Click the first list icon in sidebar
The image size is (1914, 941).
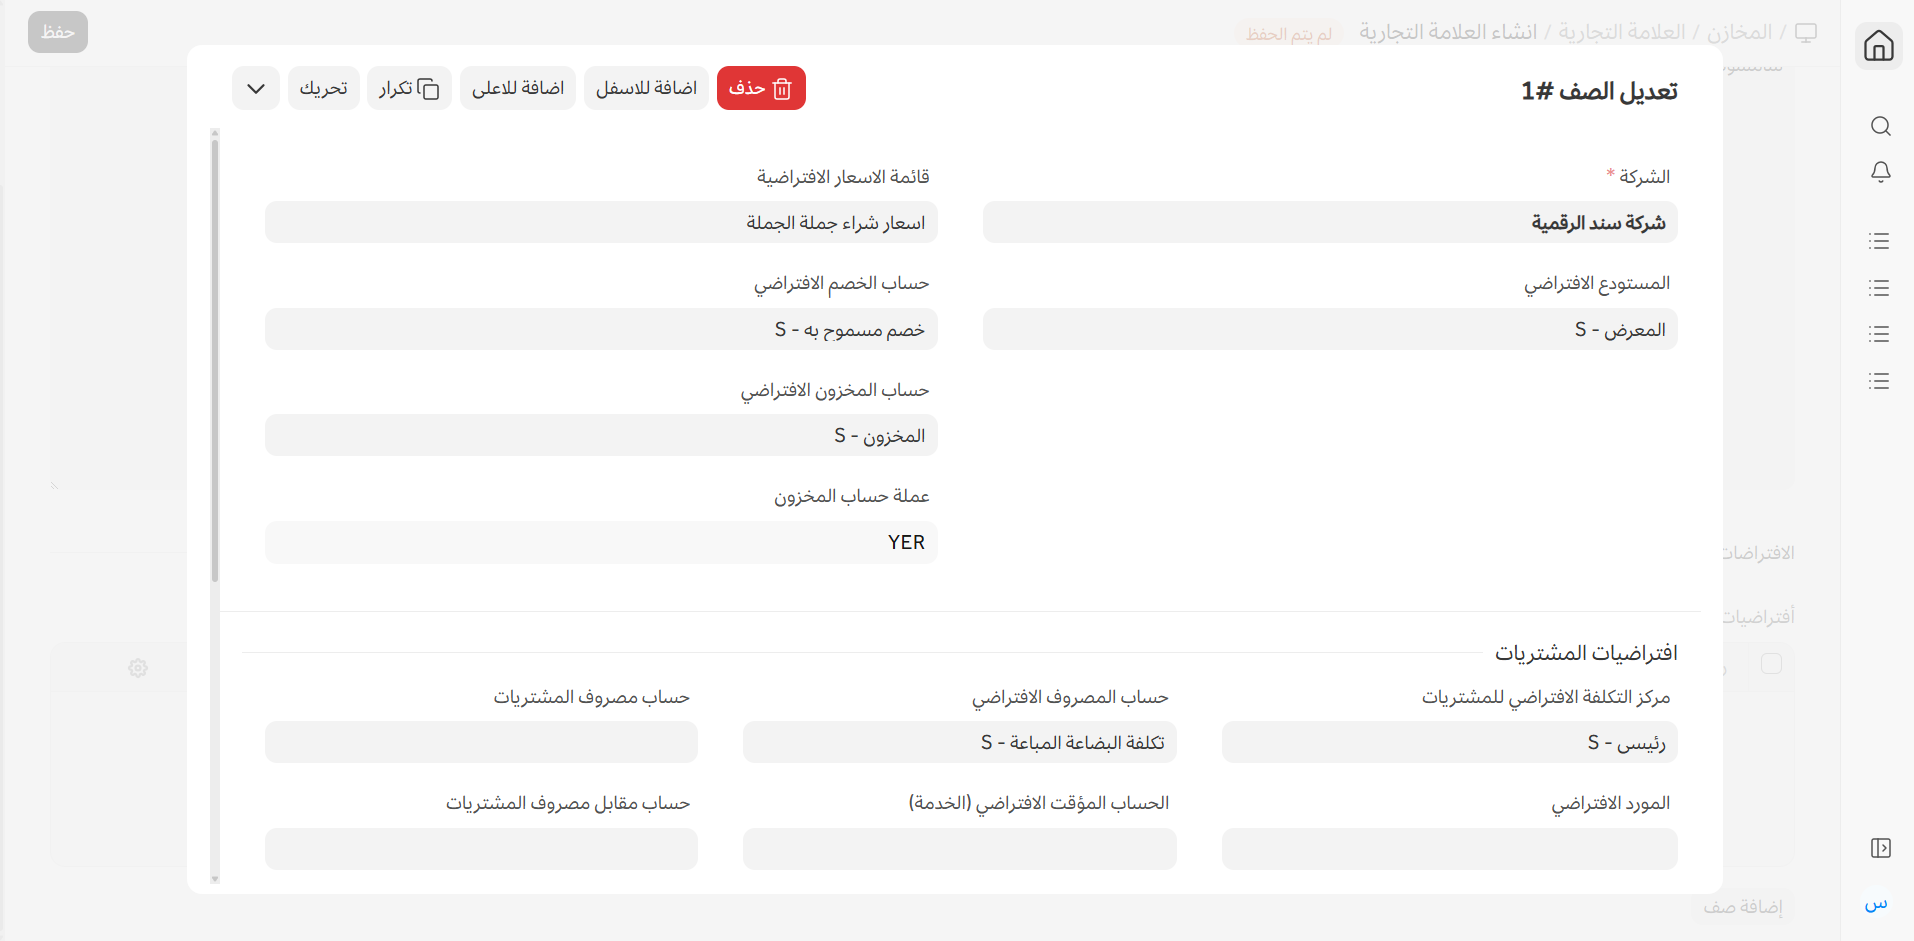click(x=1879, y=241)
